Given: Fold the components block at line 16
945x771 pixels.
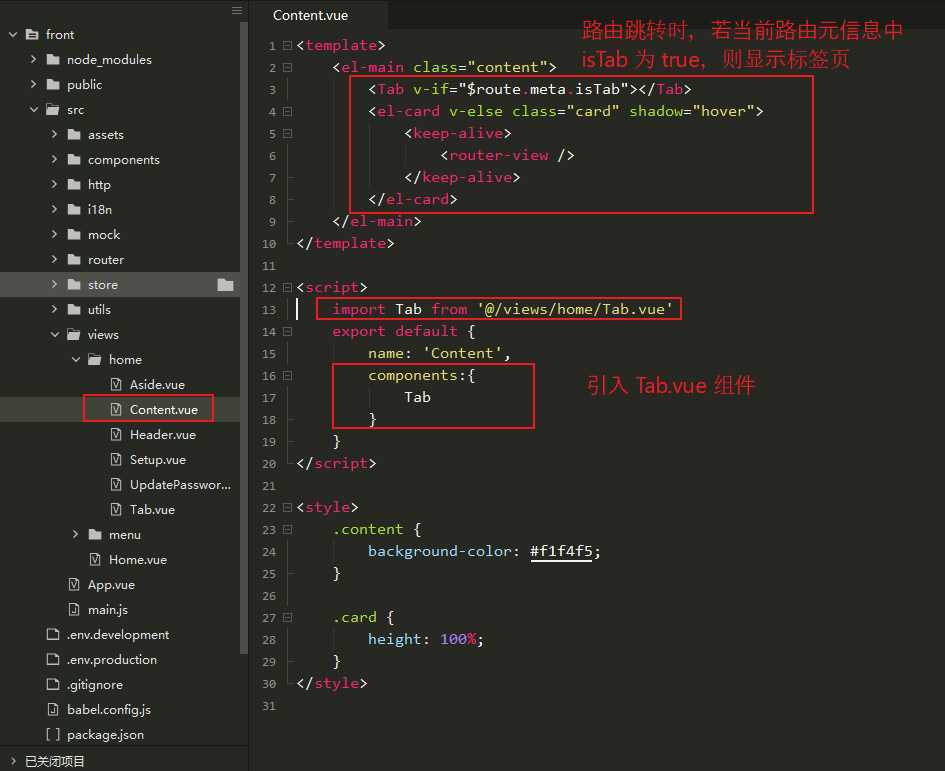Looking at the screenshot, I should (x=287, y=376).
